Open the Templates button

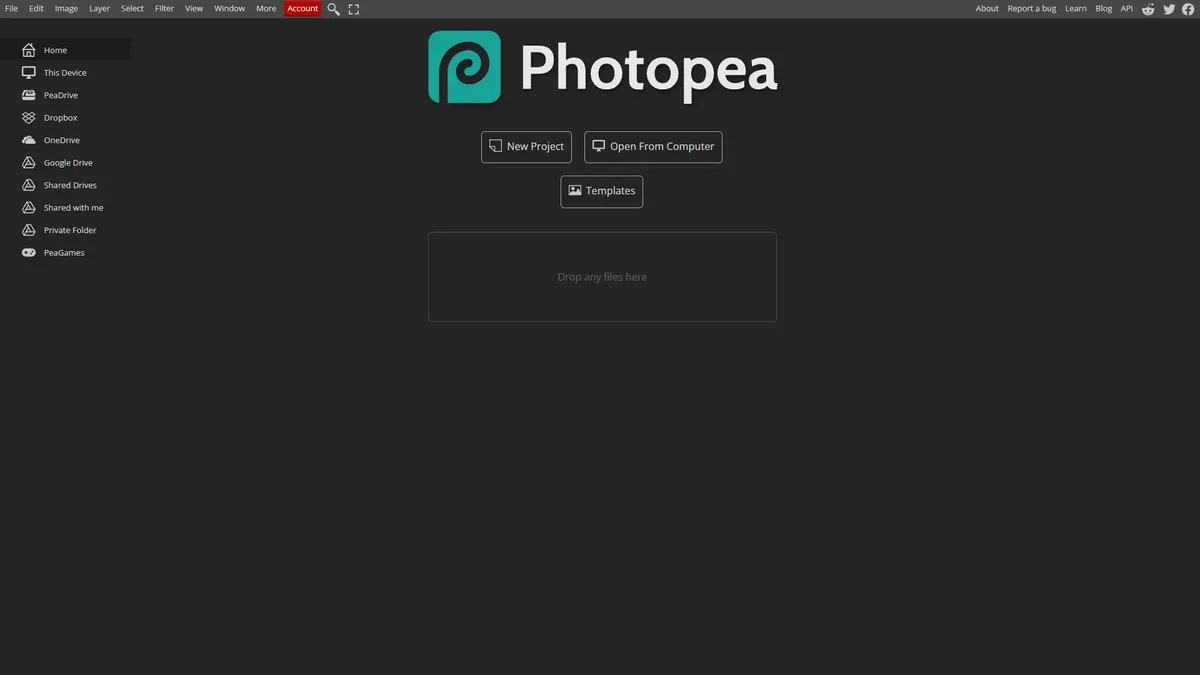602,192
